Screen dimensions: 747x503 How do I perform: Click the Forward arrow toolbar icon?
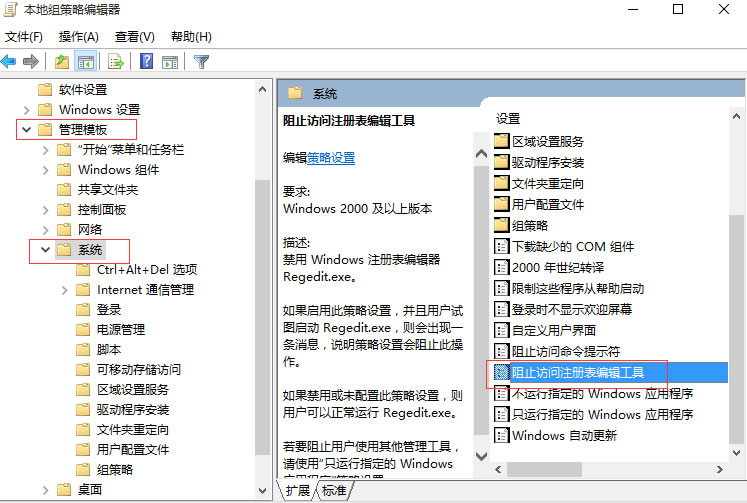pos(31,62)
